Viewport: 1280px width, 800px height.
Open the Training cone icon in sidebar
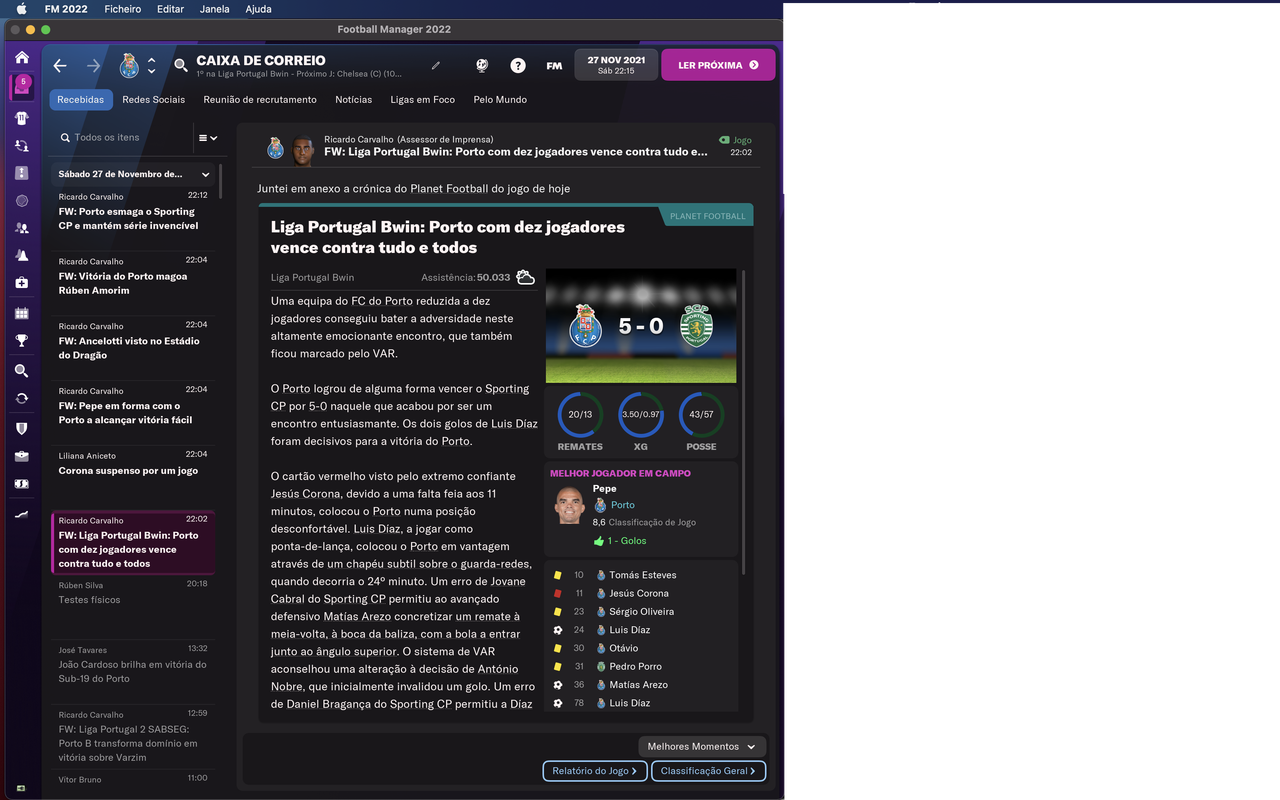22,256
